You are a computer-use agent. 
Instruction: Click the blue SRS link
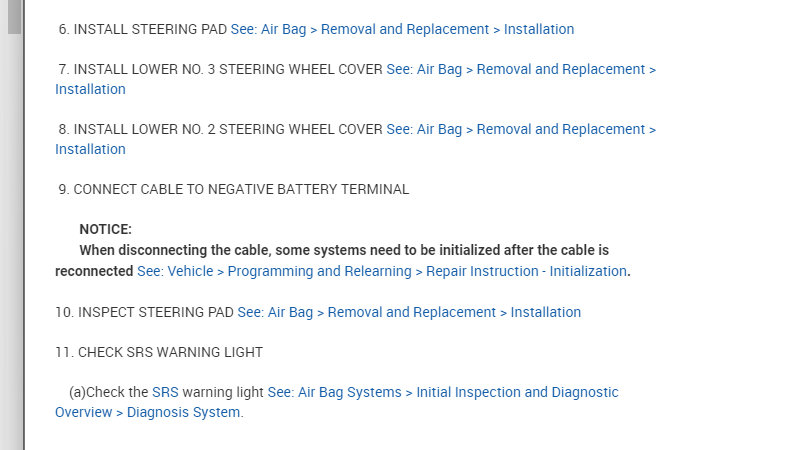coord(165,392)
